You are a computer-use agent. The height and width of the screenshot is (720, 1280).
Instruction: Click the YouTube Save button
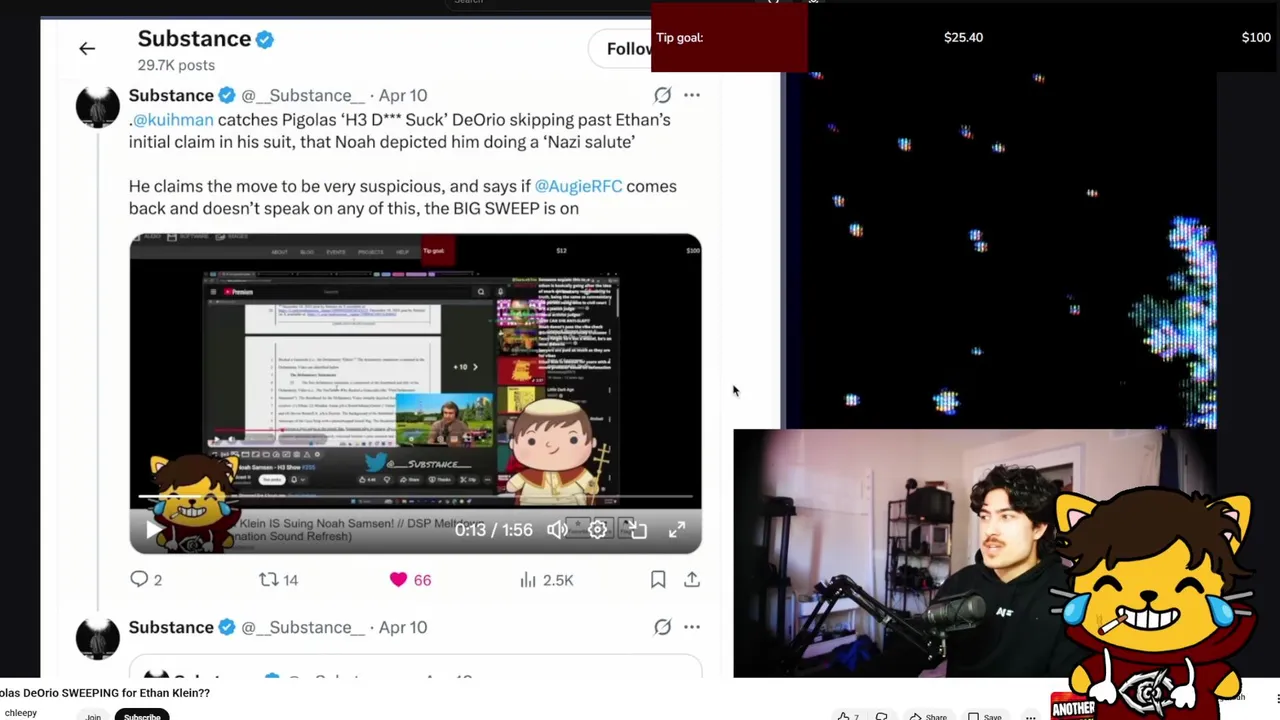coord(984,716)
